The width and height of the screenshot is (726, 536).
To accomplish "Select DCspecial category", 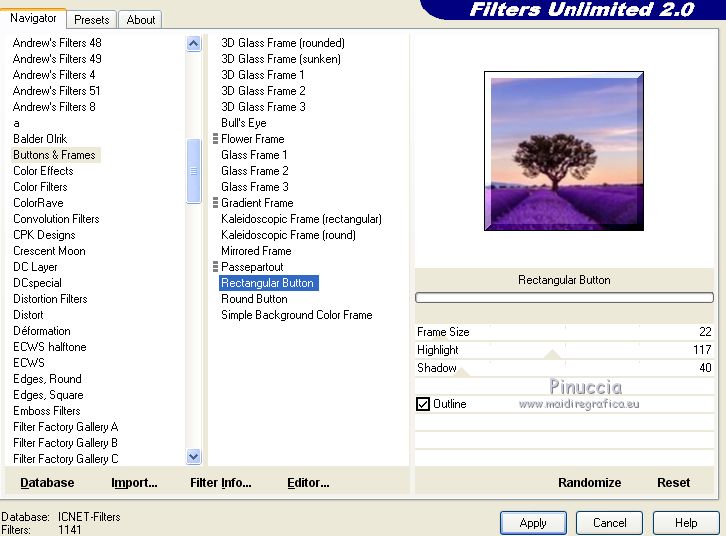I will tap(37, 282).
